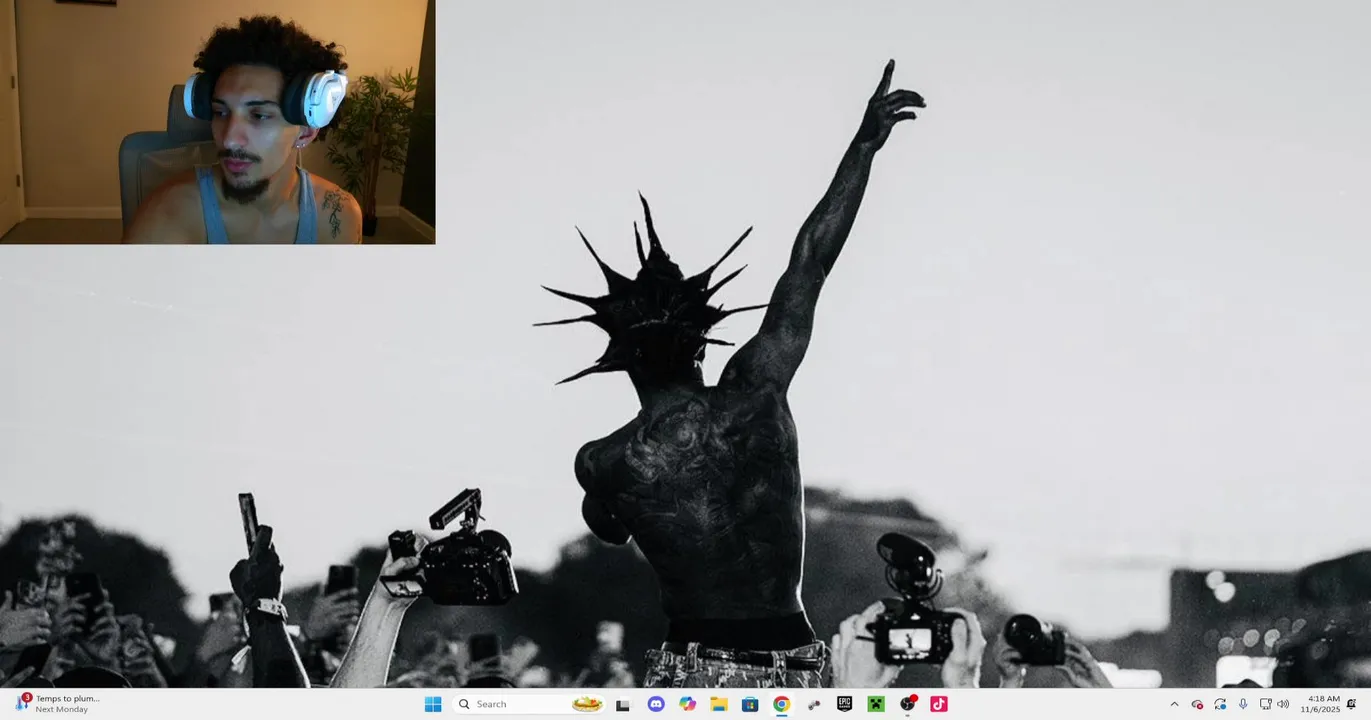Switch to OBS Studio in the taskbar

click(908, 704)
